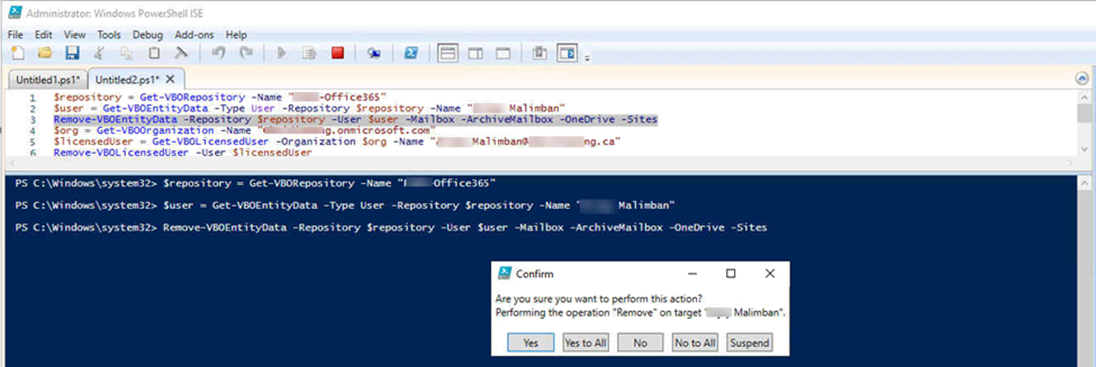
Task: Show Command Window icon
Action: [540, 53]
